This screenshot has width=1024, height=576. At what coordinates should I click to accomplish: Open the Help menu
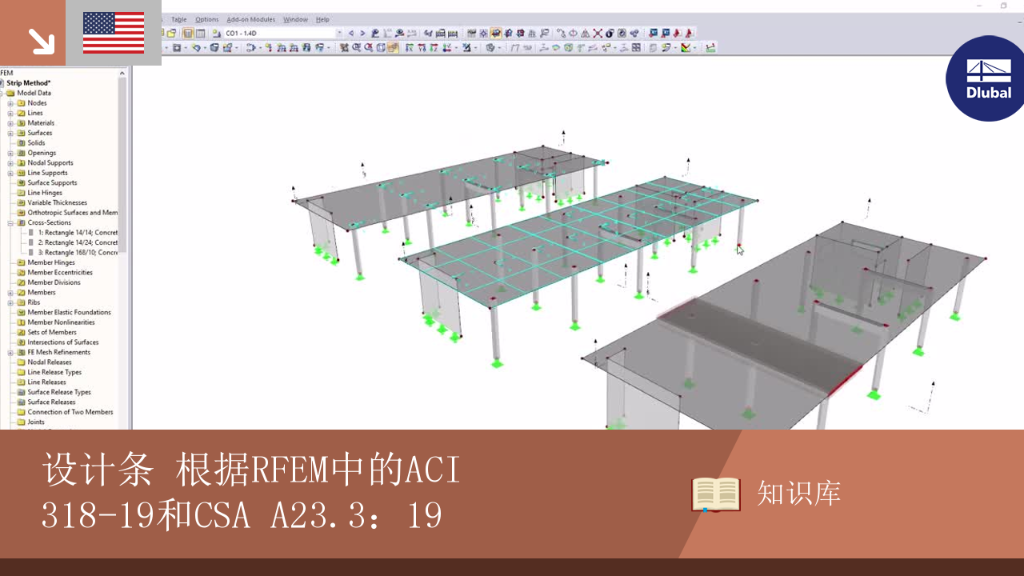(323, 20)
